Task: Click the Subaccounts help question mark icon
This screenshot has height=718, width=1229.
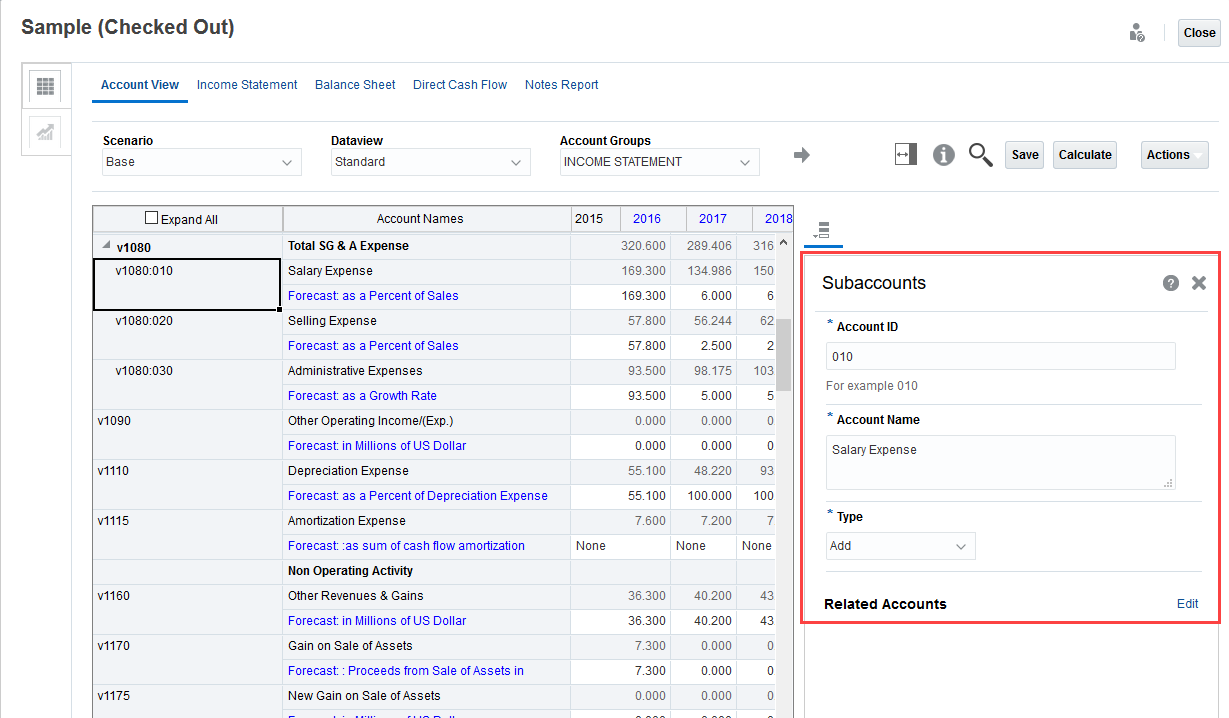Action: [x=1171, y=283]
